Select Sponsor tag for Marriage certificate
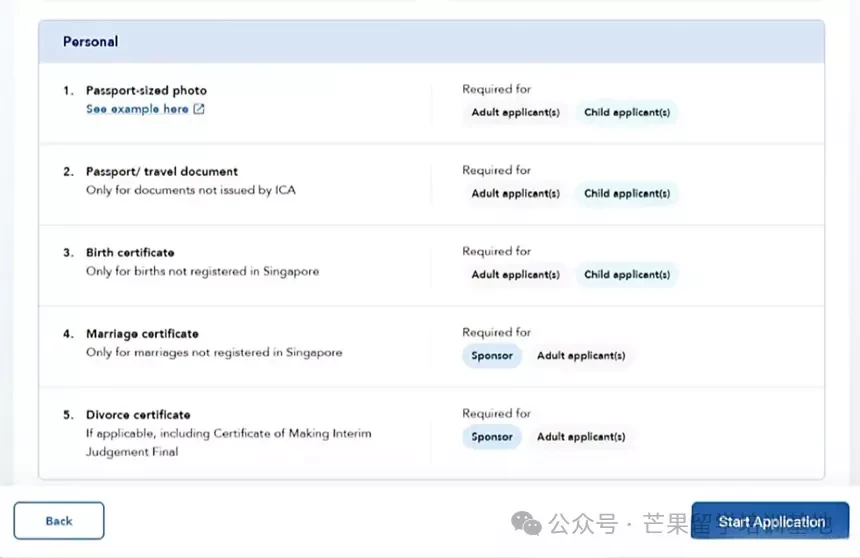The width and height of the screenshot is (860, 558). pos(492,356)
